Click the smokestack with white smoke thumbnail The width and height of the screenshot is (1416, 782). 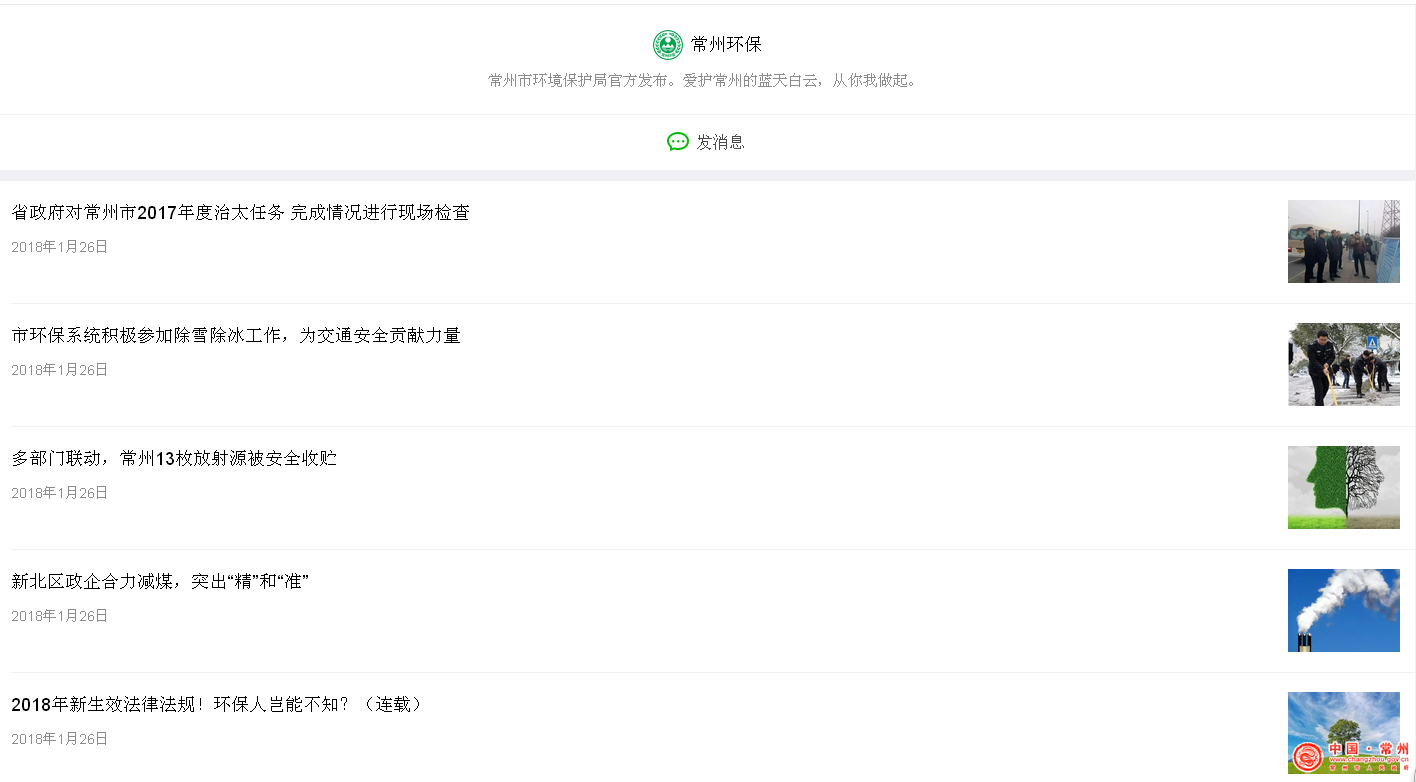pyautogui.click(x=1343, y=610)
